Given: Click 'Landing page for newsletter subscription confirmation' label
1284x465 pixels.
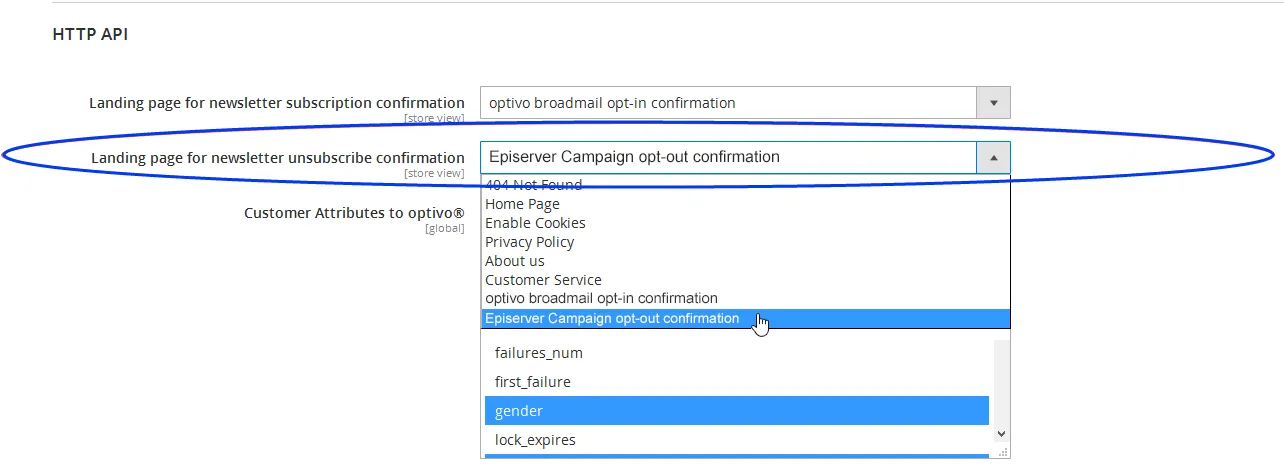Looking at the screenshot, I should [x=277, y=103].
